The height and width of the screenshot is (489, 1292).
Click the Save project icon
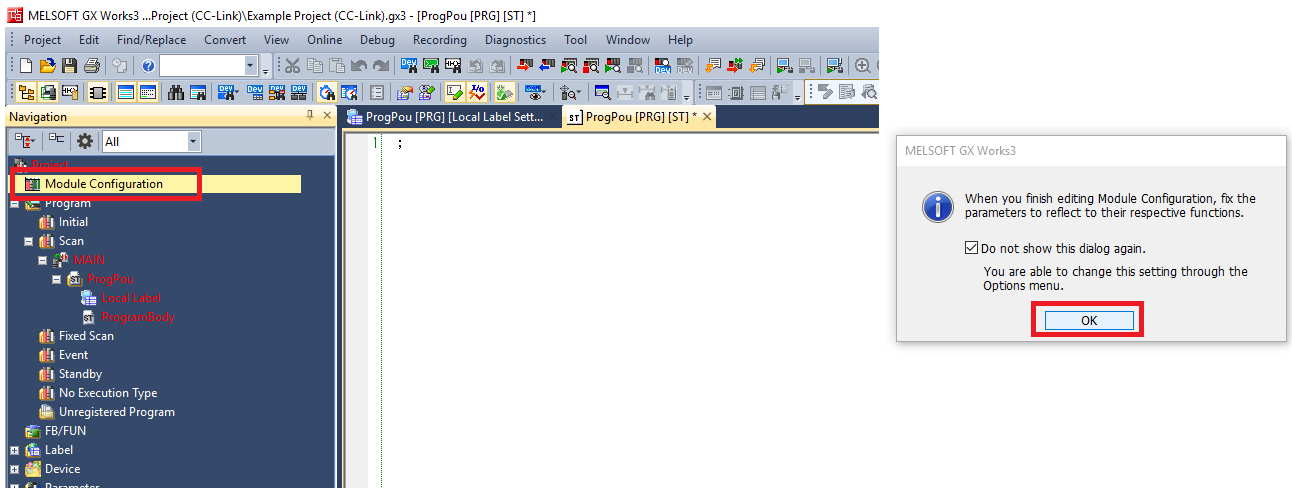point(70,66)
